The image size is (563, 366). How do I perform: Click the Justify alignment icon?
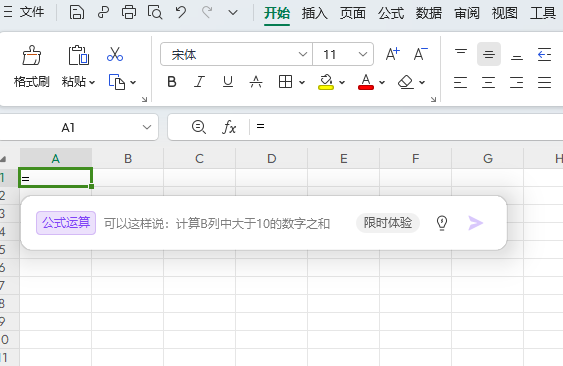point(545,82)
